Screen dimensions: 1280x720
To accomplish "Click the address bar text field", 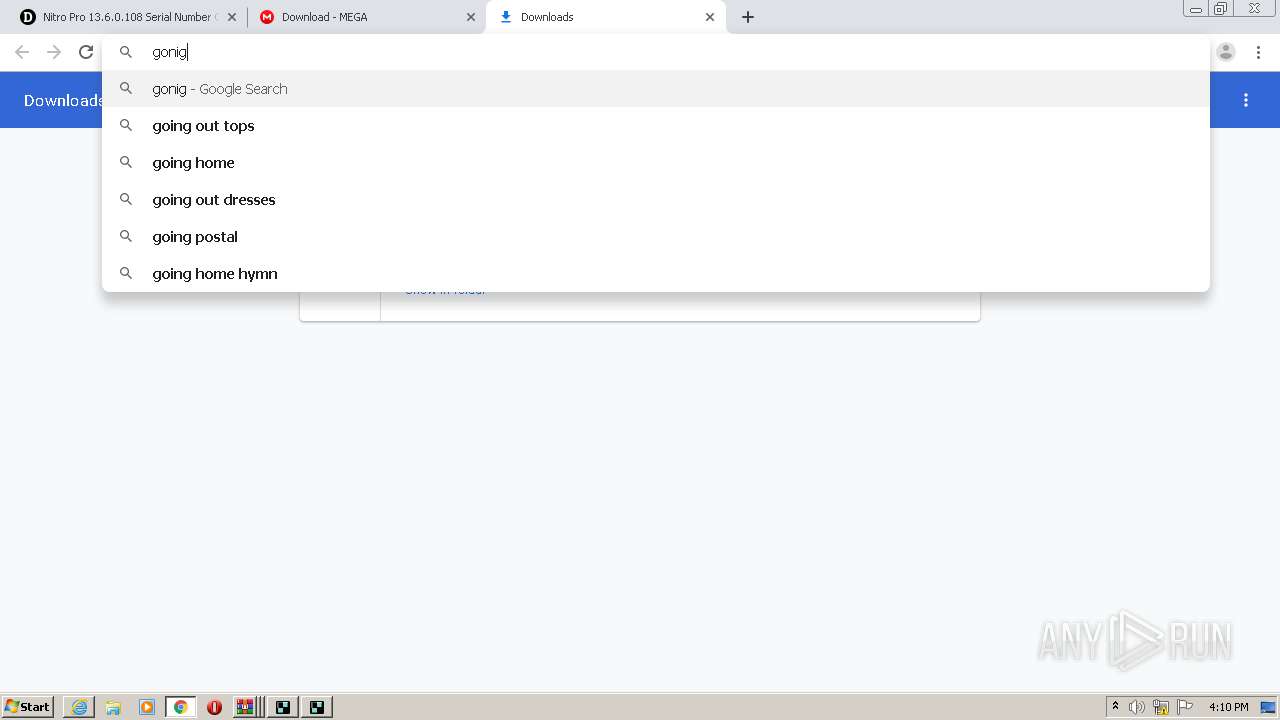I will 655,52.
